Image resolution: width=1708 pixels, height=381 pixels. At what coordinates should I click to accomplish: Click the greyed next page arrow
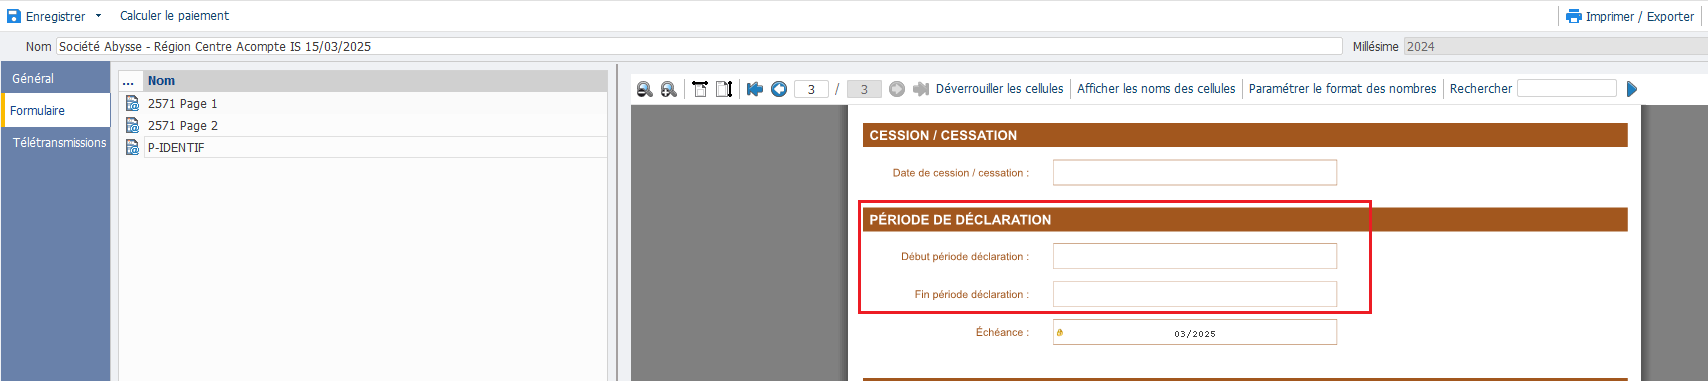coord(897,89)
